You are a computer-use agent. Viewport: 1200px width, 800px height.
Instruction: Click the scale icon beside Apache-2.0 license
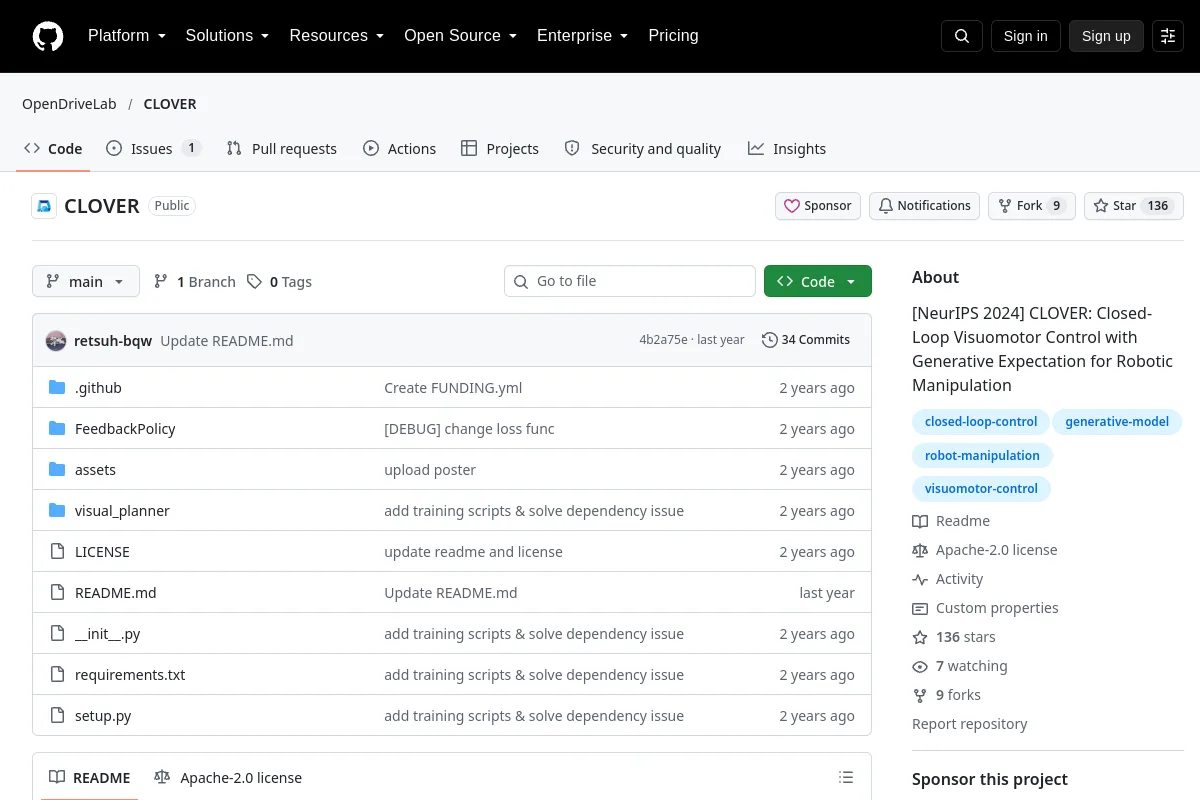(920, 550)
